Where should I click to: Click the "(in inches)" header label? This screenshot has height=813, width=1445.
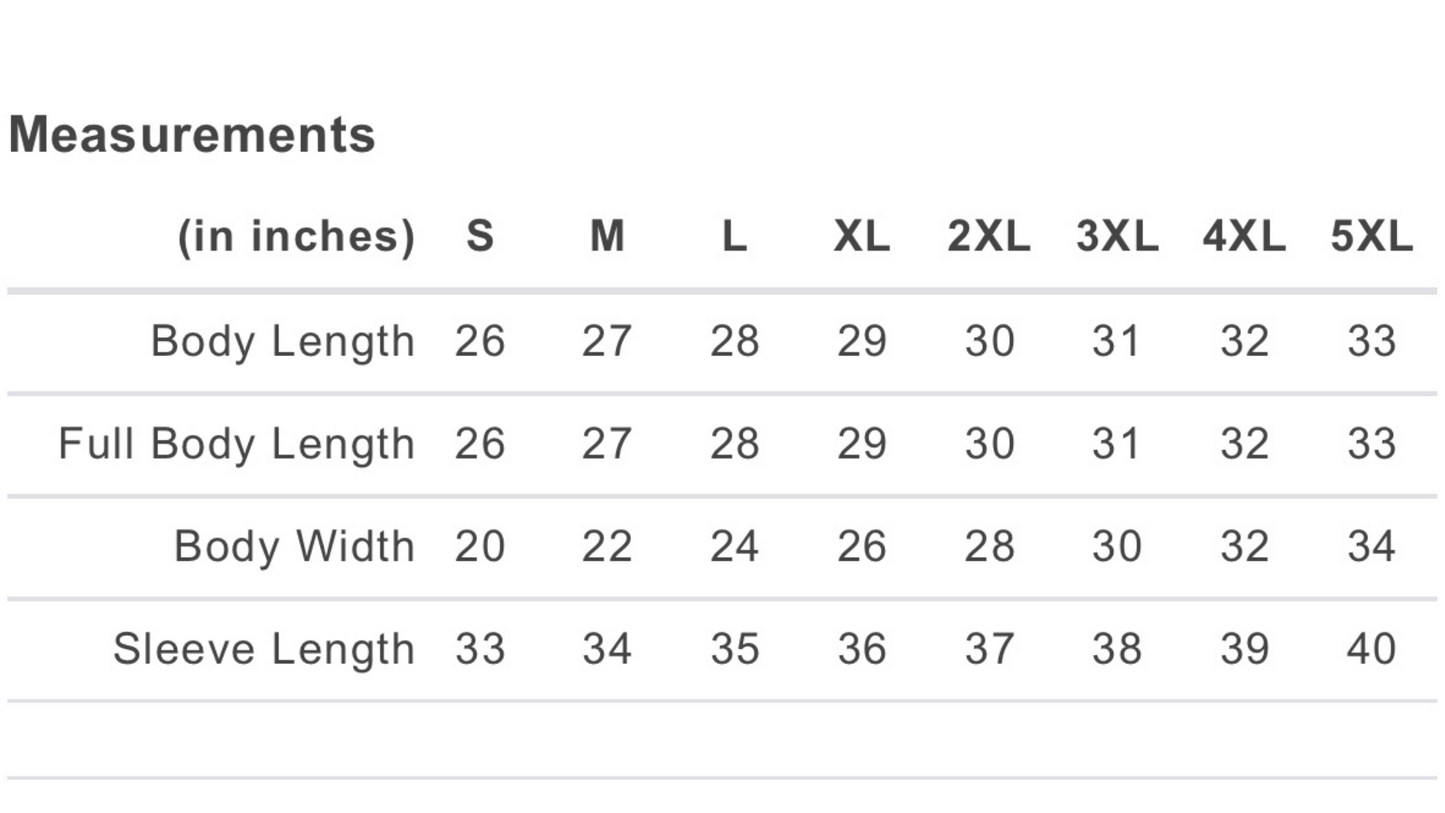(x=296, y=237)
